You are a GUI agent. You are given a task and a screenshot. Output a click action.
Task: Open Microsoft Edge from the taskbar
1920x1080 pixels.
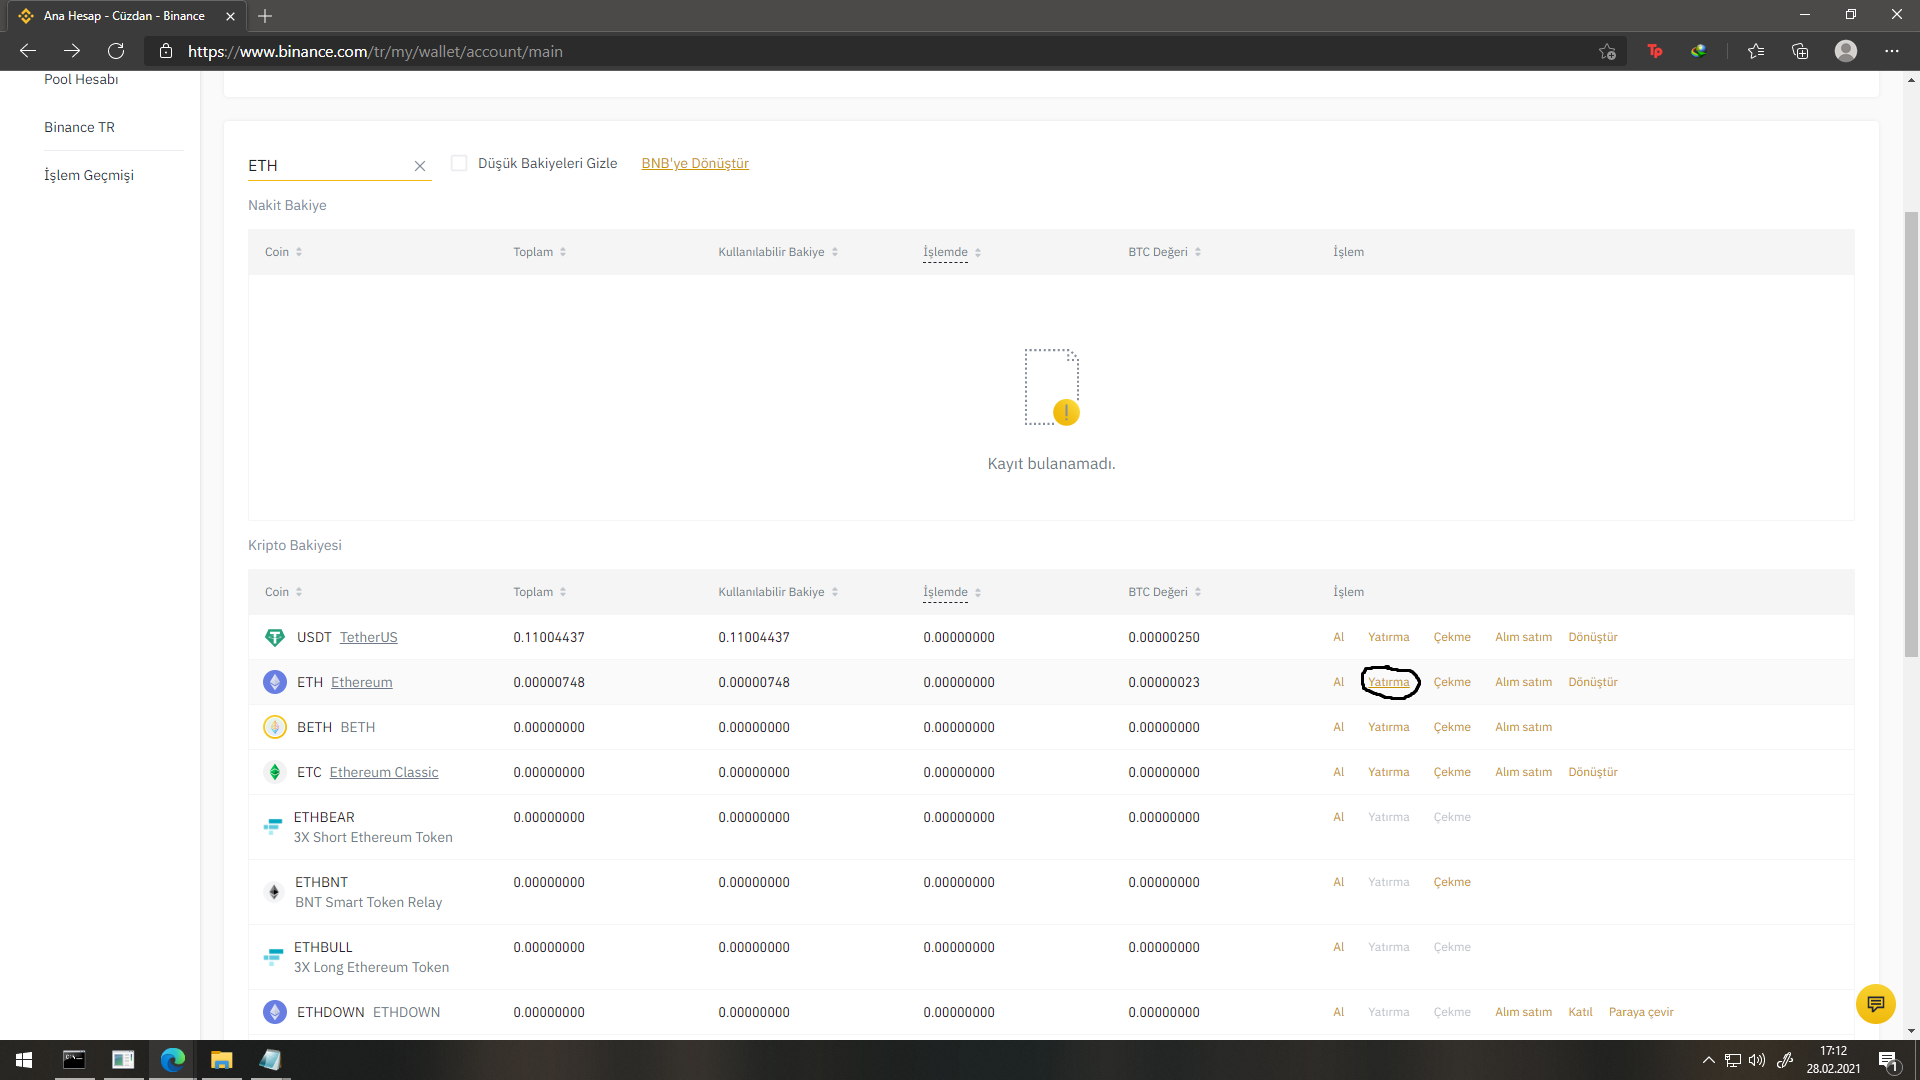[x=172, y=1059]
